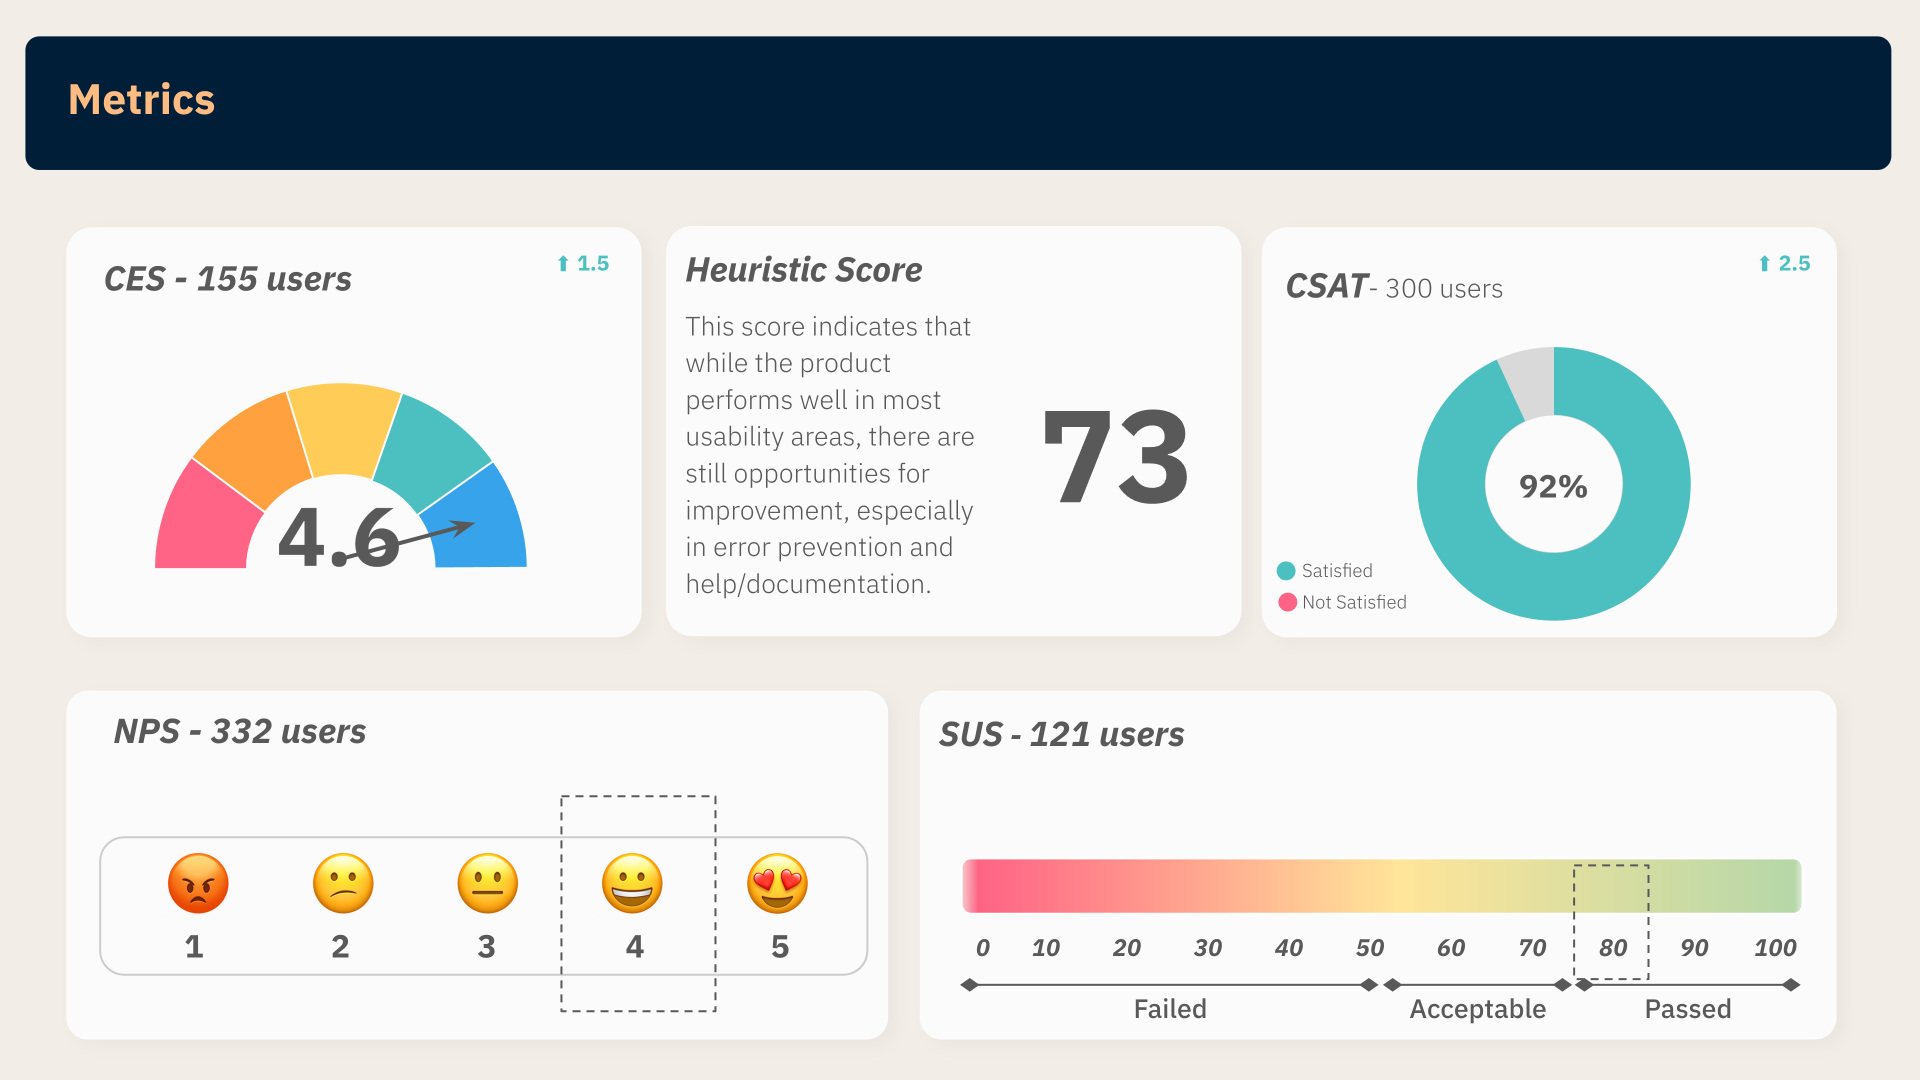1920x1080 pixels.
Task: Select the confused face emoji rated 2
Action: point(343,883)
